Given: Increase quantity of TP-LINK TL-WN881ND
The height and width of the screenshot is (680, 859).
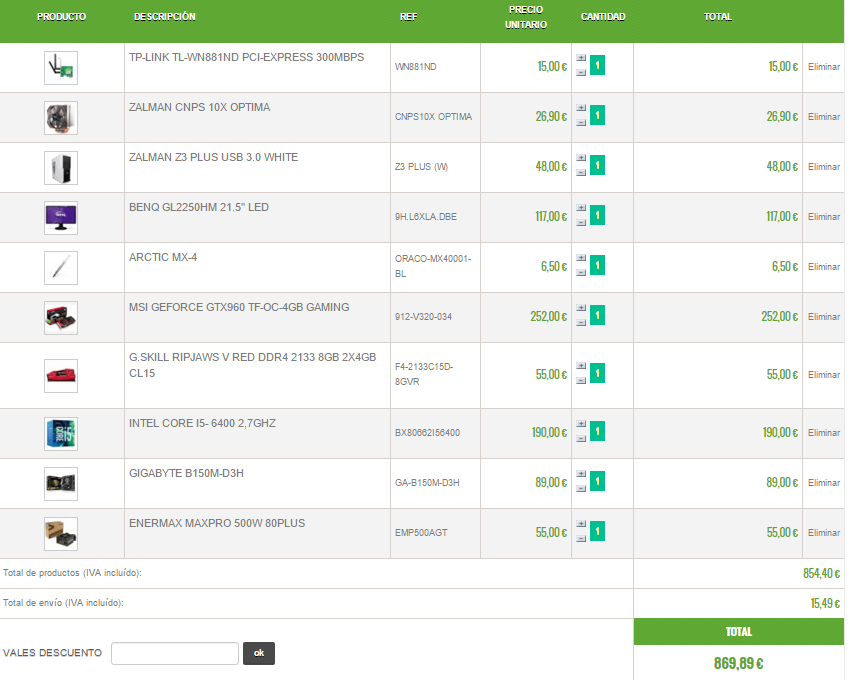Looking at the screenshot, I should (581, 58).
